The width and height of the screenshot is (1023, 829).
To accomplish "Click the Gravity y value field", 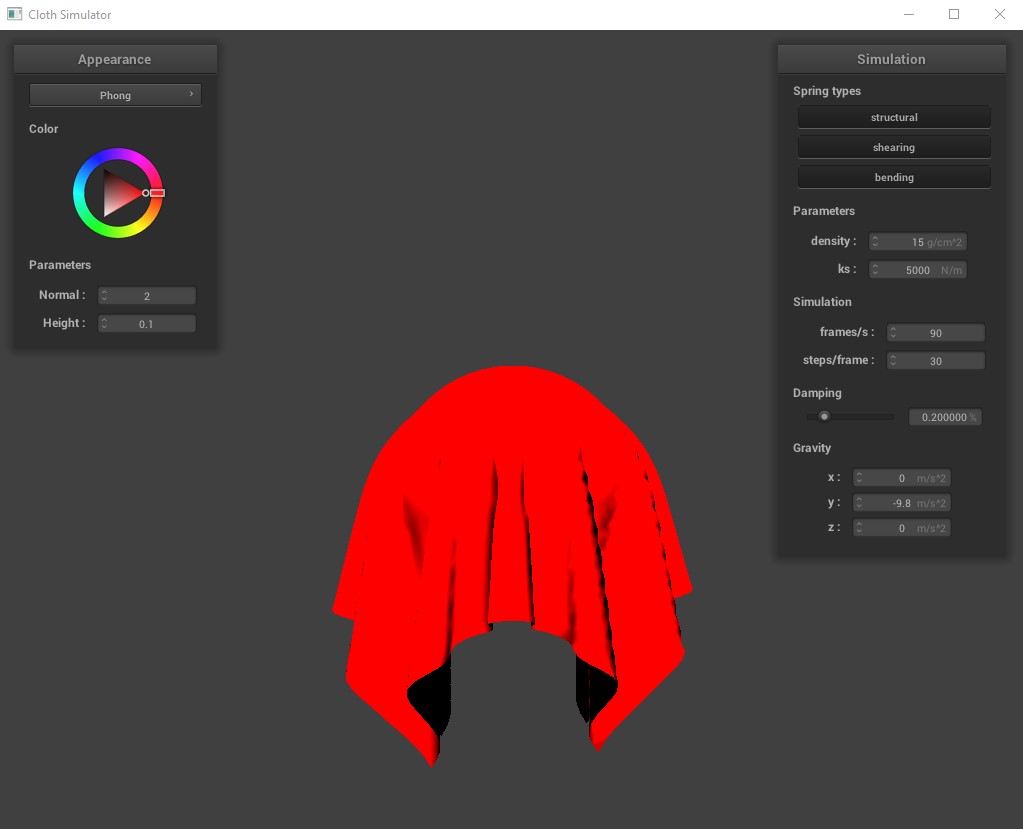I will tap(902, 503).
